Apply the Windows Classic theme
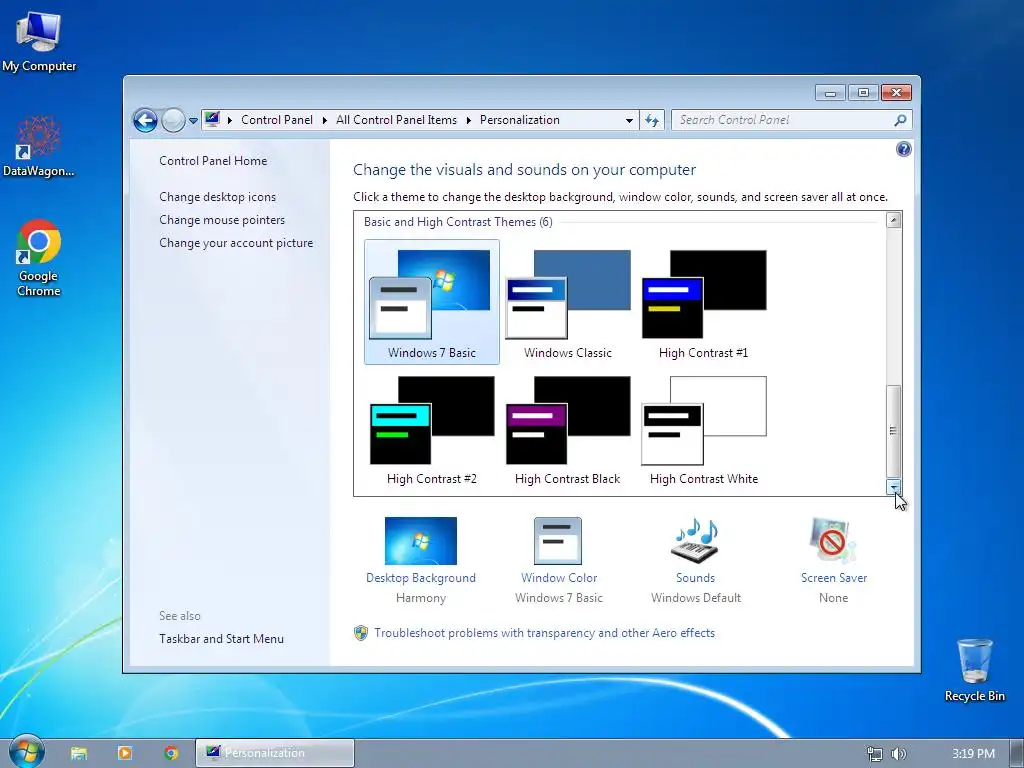Screen dimensions: 1024x768 568,302
